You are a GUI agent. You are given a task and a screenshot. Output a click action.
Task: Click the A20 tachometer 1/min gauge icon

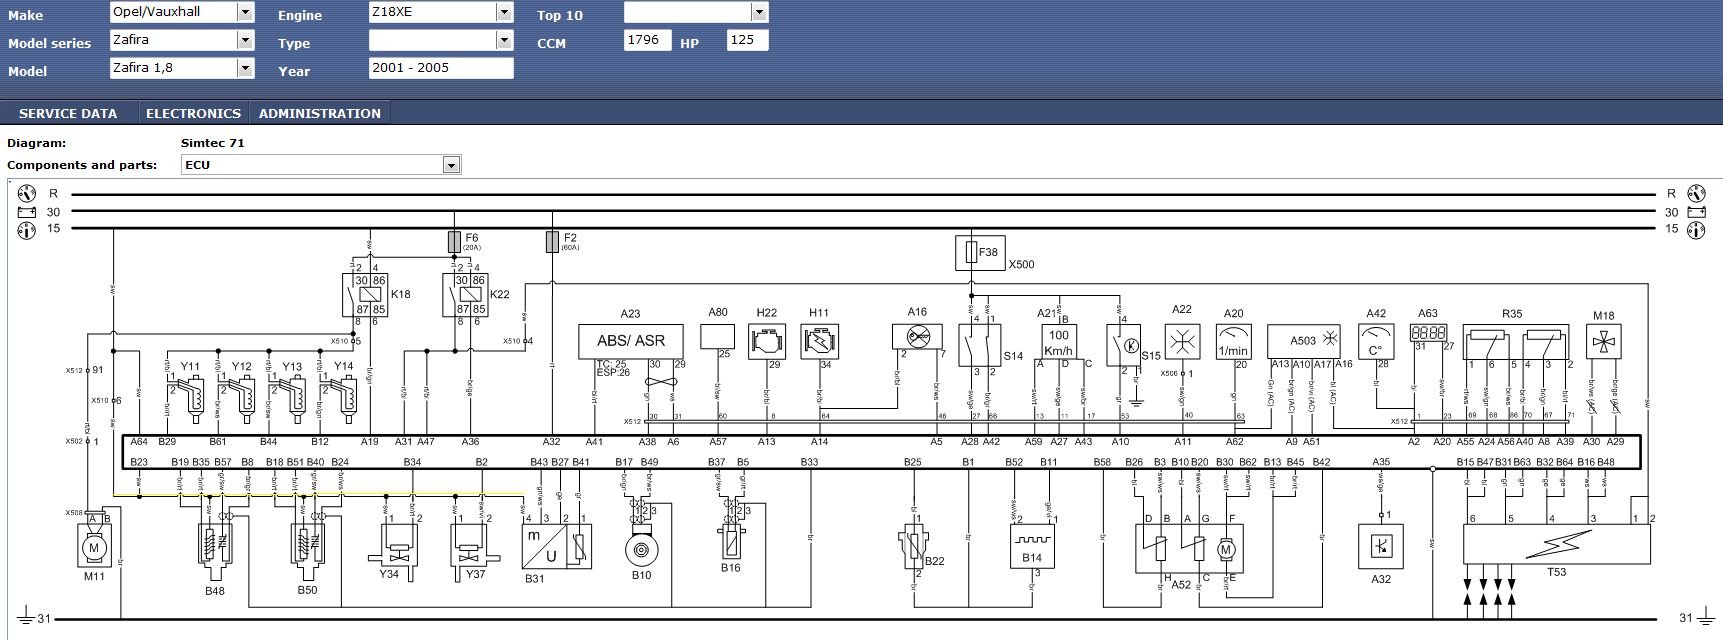coord(1233,342)
